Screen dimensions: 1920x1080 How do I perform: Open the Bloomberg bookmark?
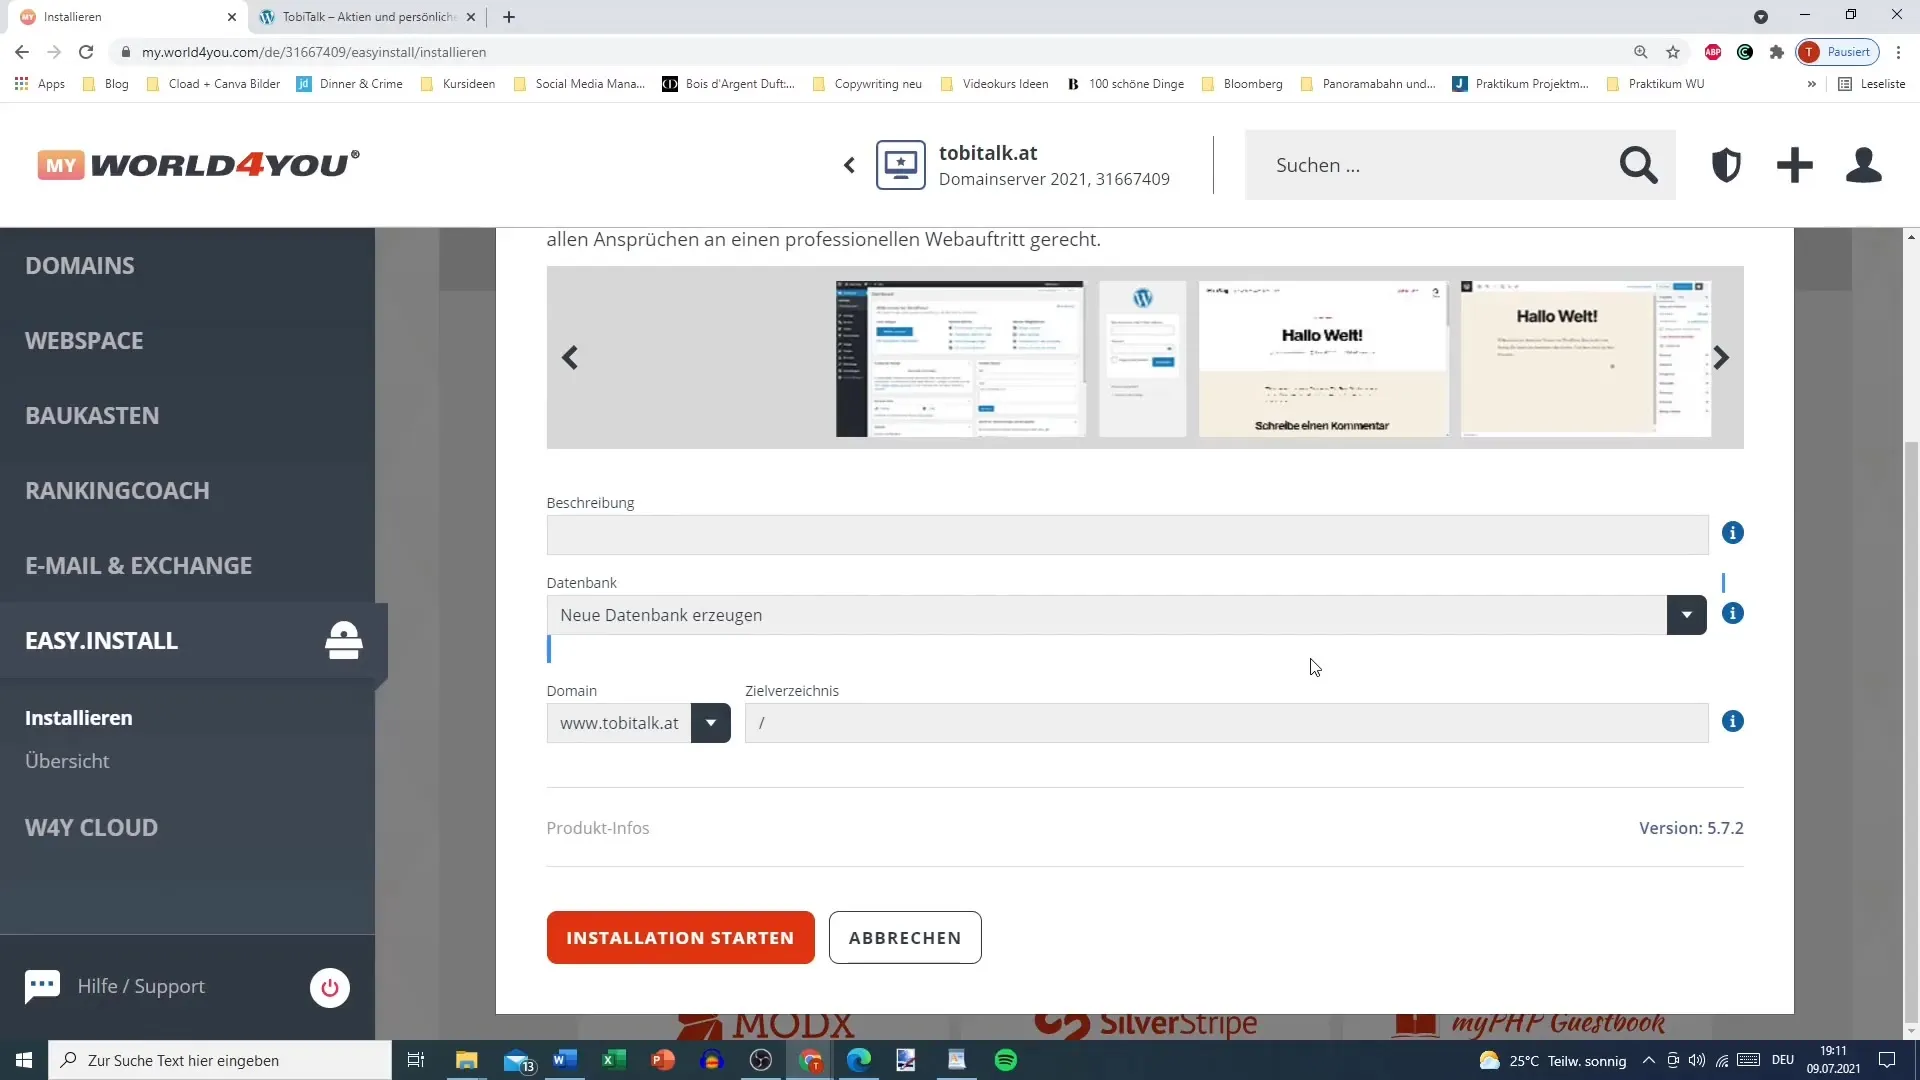click(1242, 84)
